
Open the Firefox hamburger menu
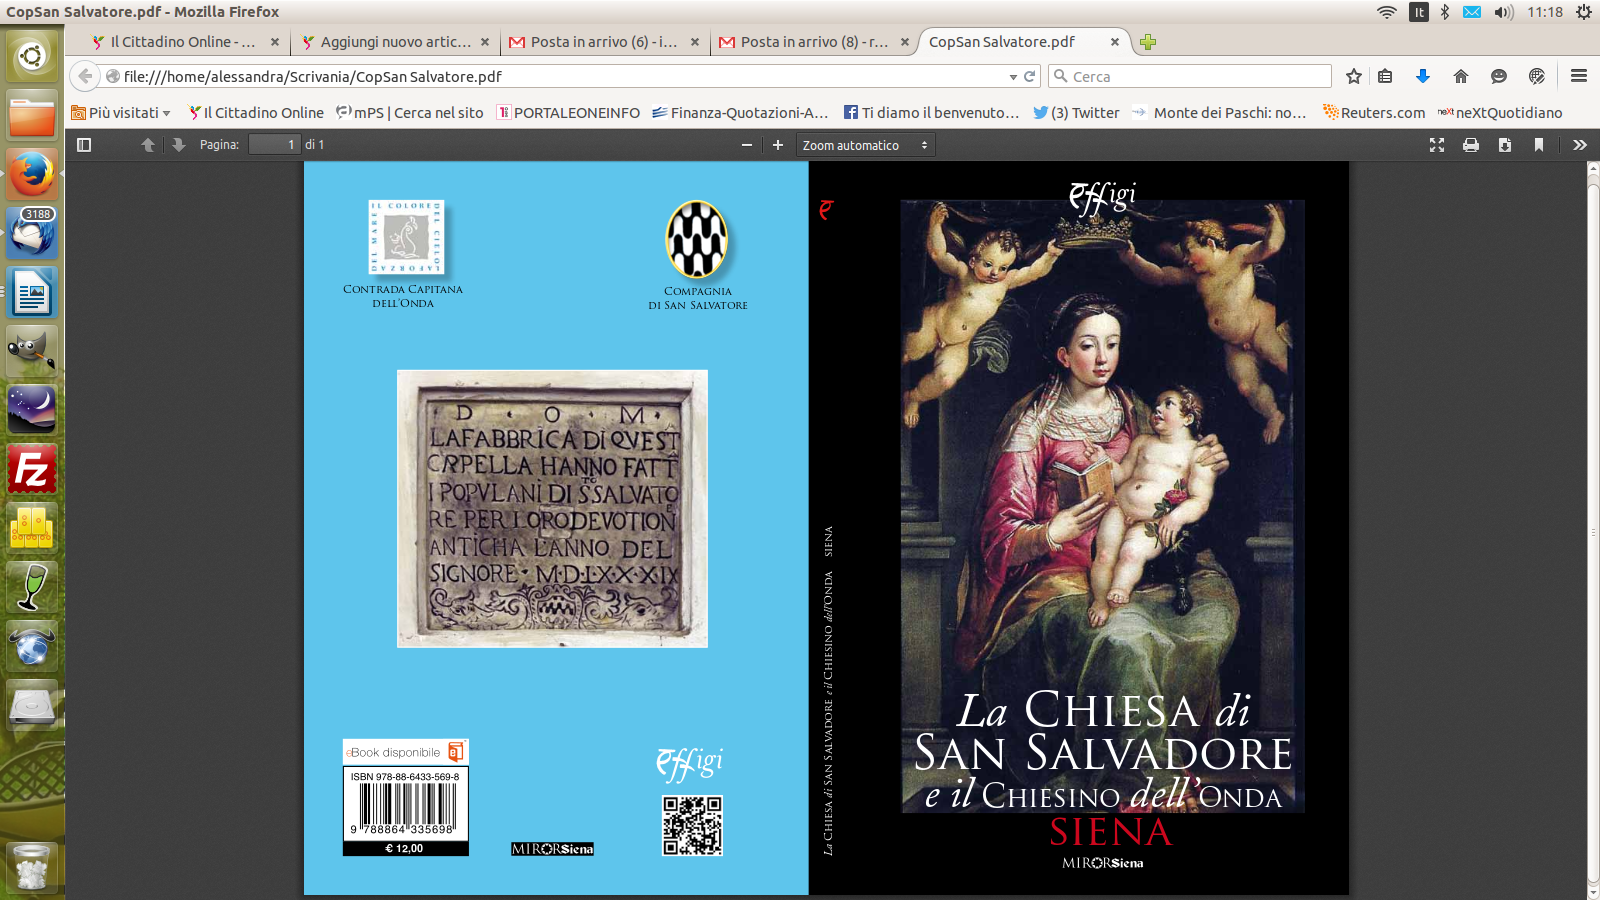[x=1579, y=76]
